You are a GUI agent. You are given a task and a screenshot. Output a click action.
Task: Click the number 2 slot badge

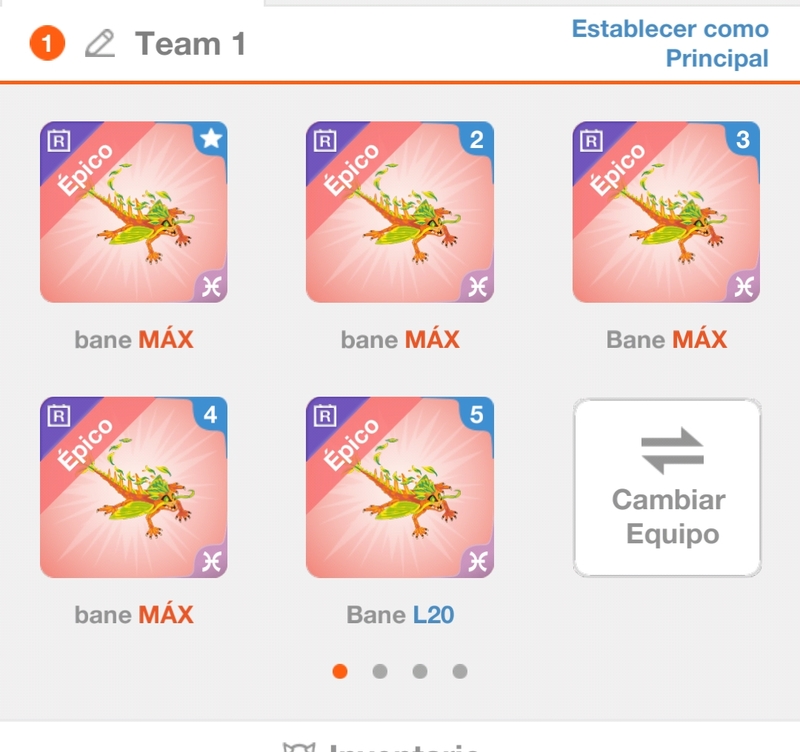(x=477, y=139)
